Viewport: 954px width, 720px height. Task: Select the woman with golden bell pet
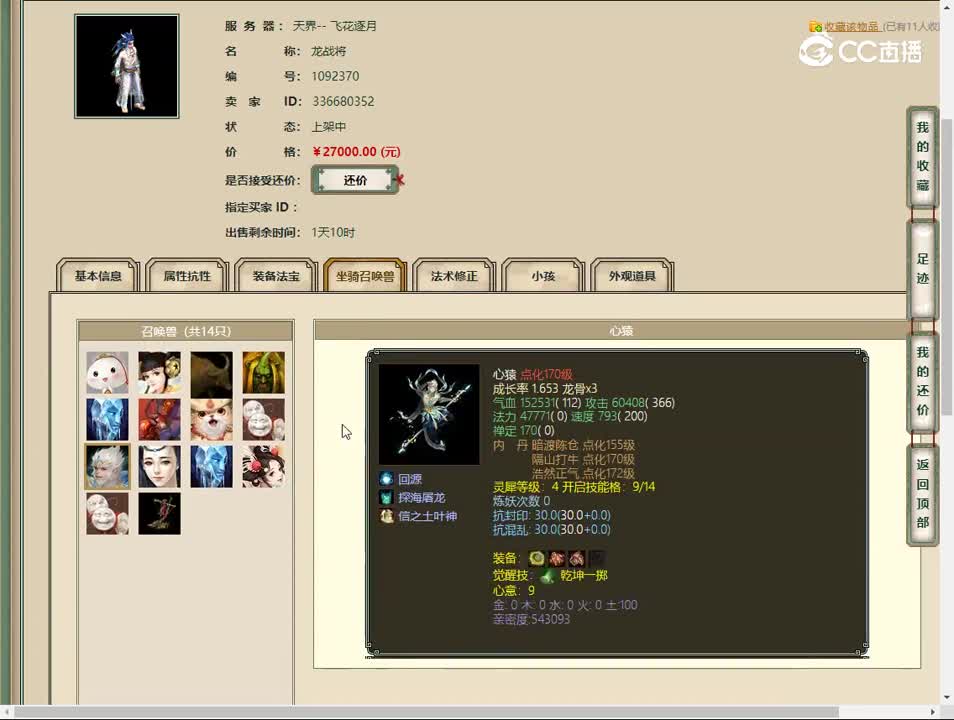click(x=159, y=372)
